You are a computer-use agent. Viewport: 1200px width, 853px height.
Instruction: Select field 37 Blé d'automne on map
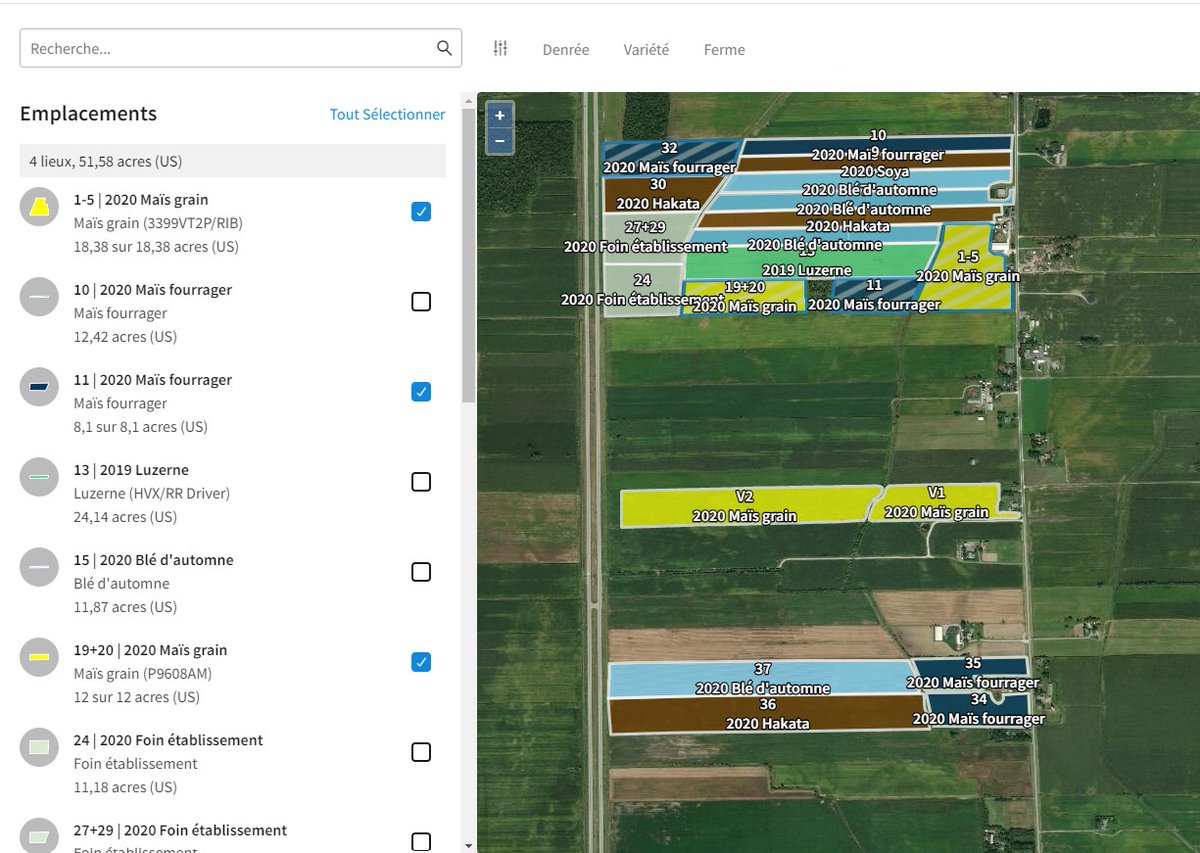click(x=760, y=678)
